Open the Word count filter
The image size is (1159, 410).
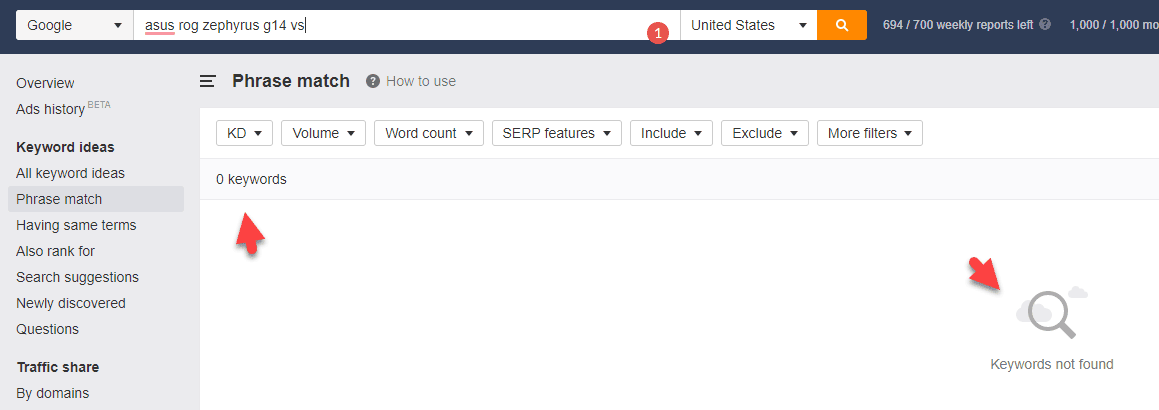pyautogui.click(x=429, y=134)
